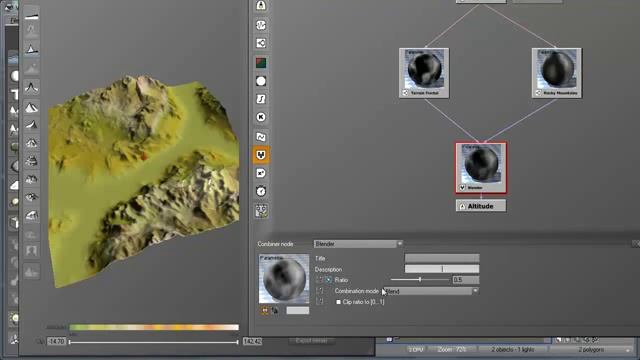Select the noise node icon above fractal
The image size is (640, 360).
[x=261, y=25]
